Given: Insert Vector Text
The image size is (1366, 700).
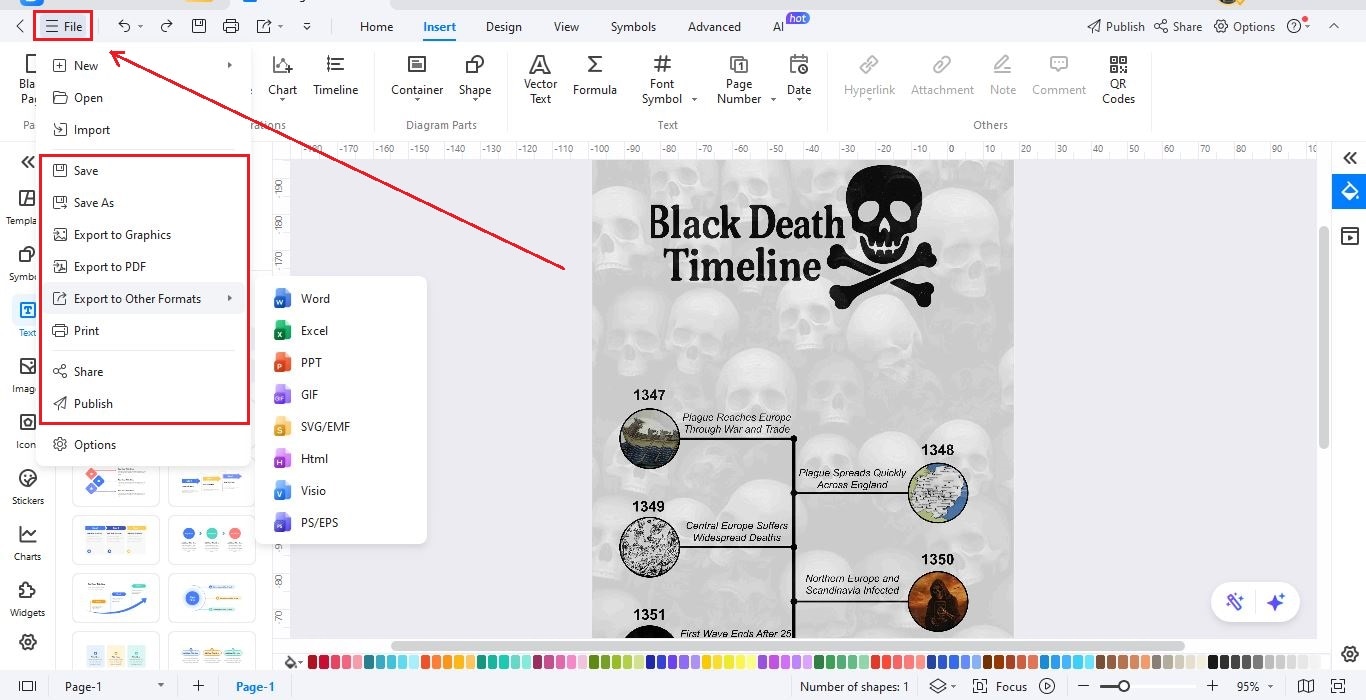Looking at the screenshot, I should point(540,79).
